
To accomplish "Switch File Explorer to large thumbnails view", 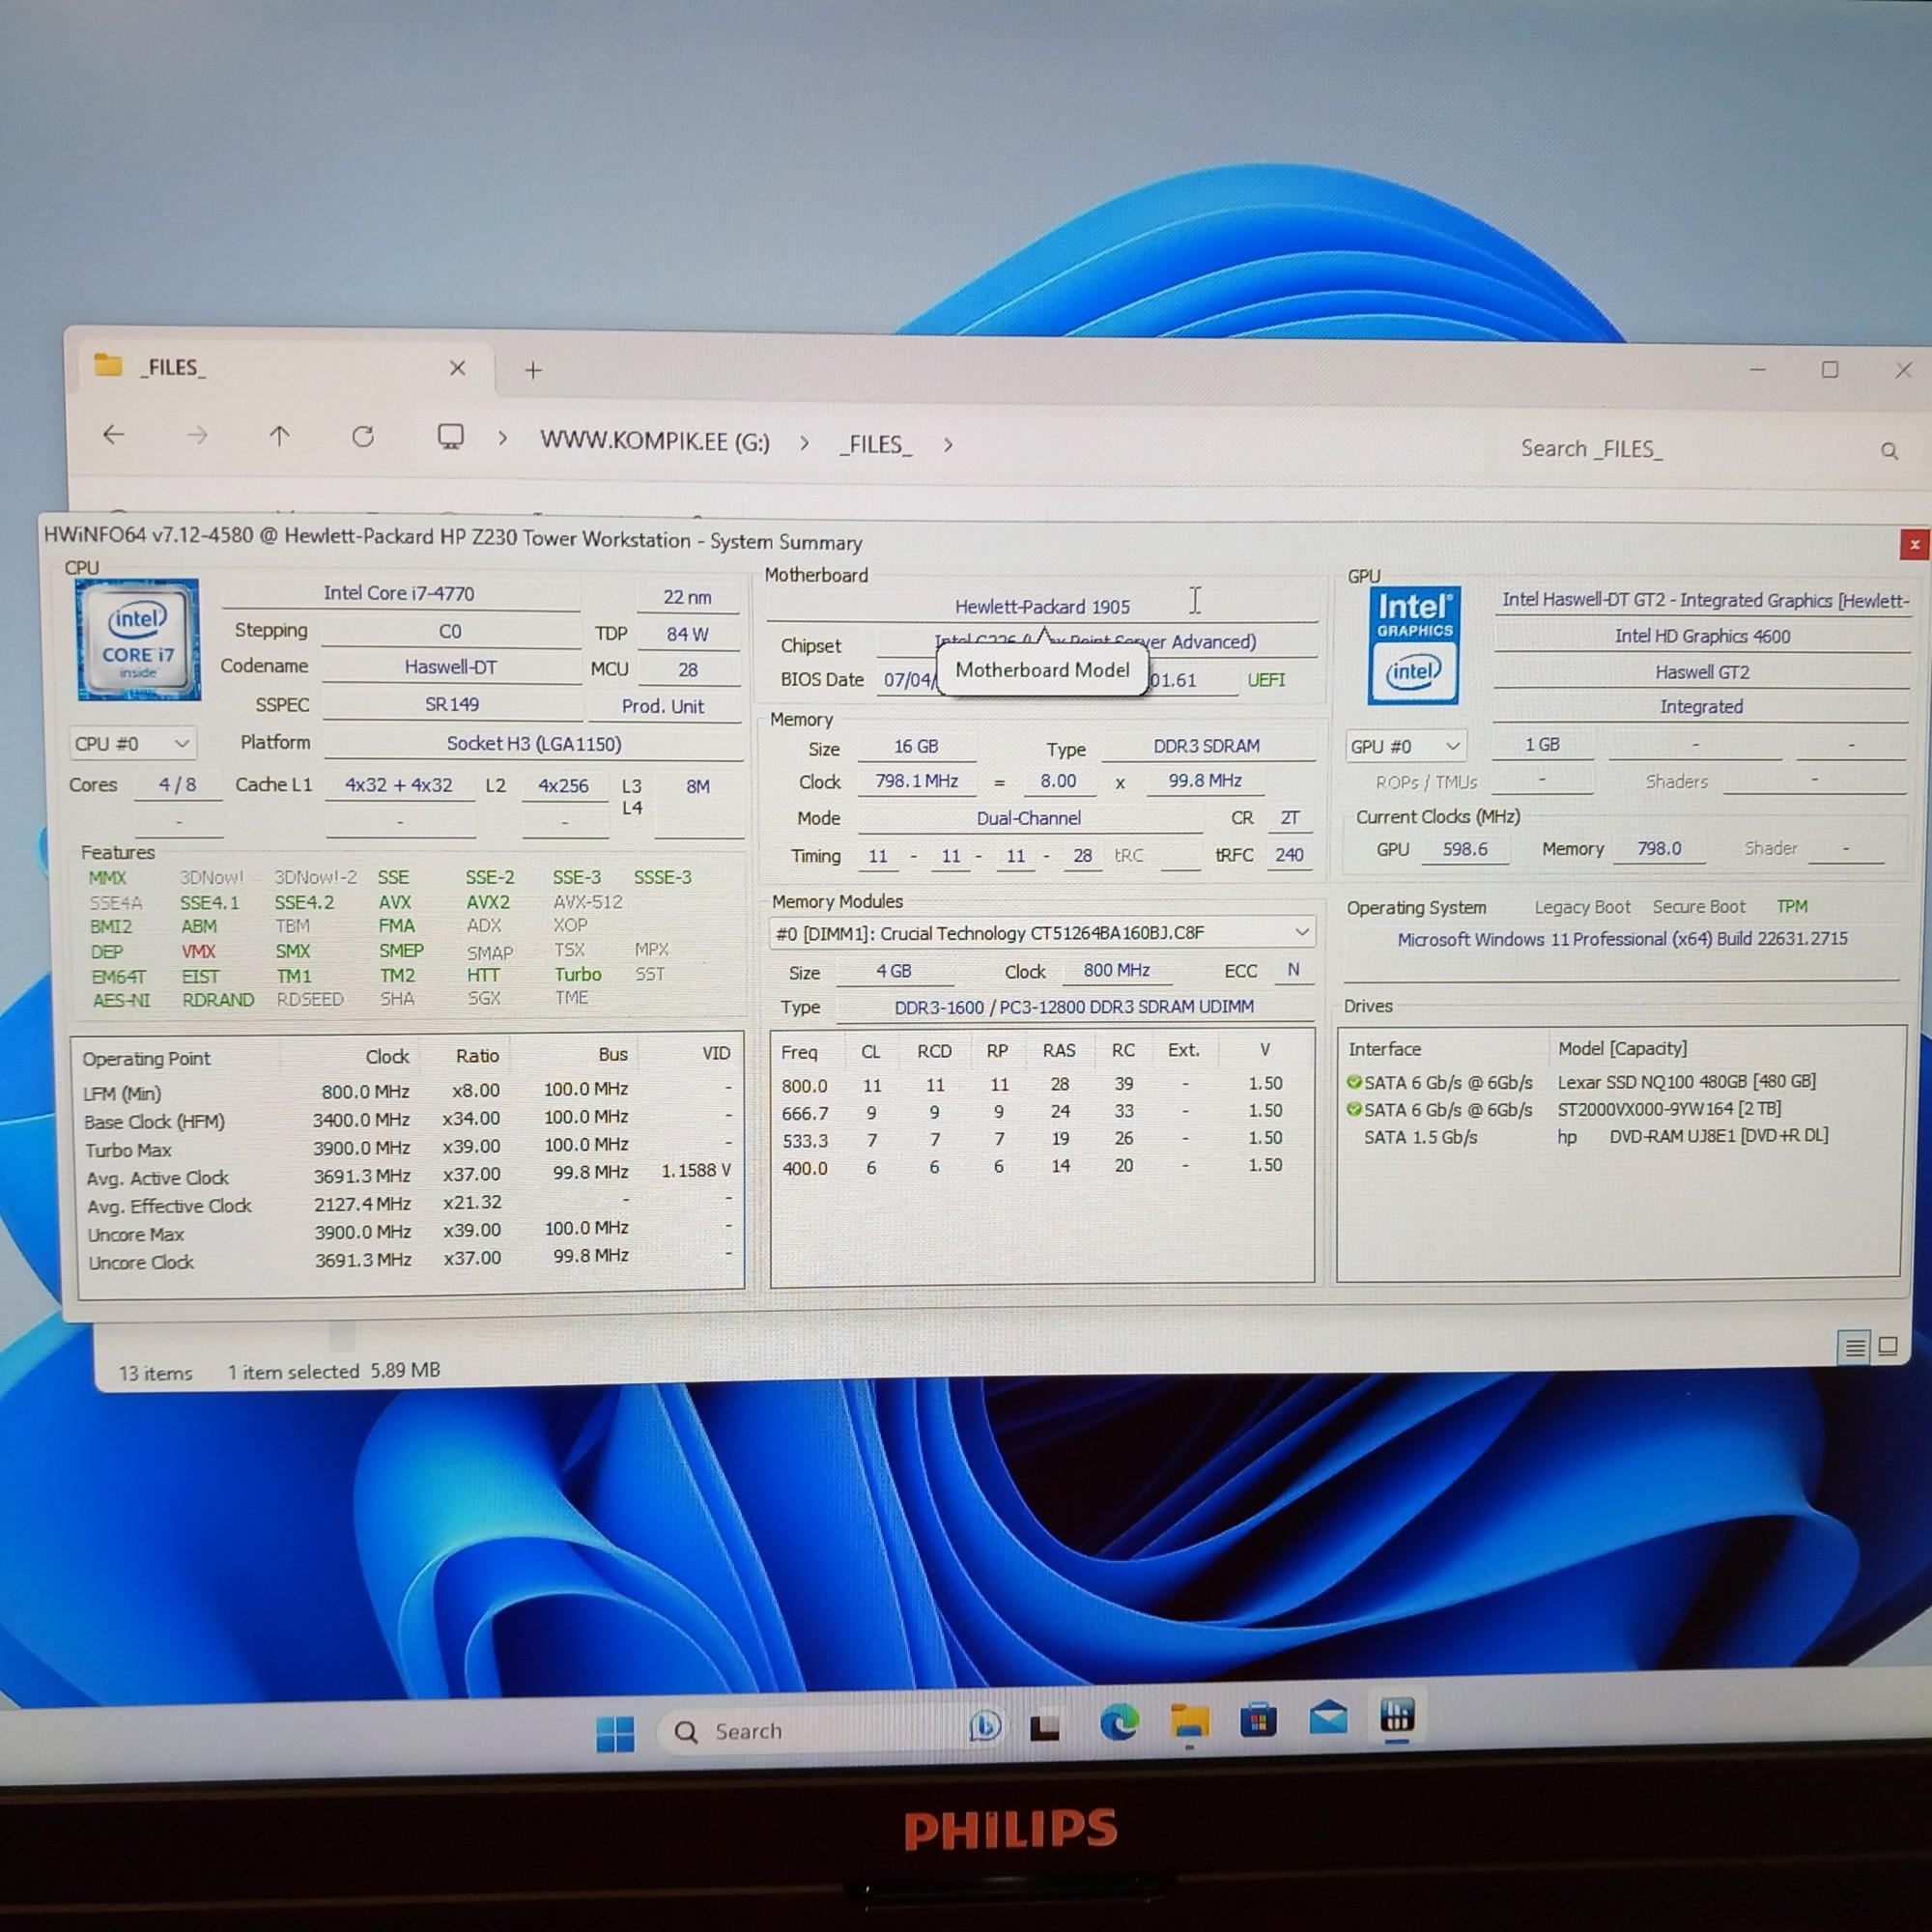I will (x=1888, y=1346).
